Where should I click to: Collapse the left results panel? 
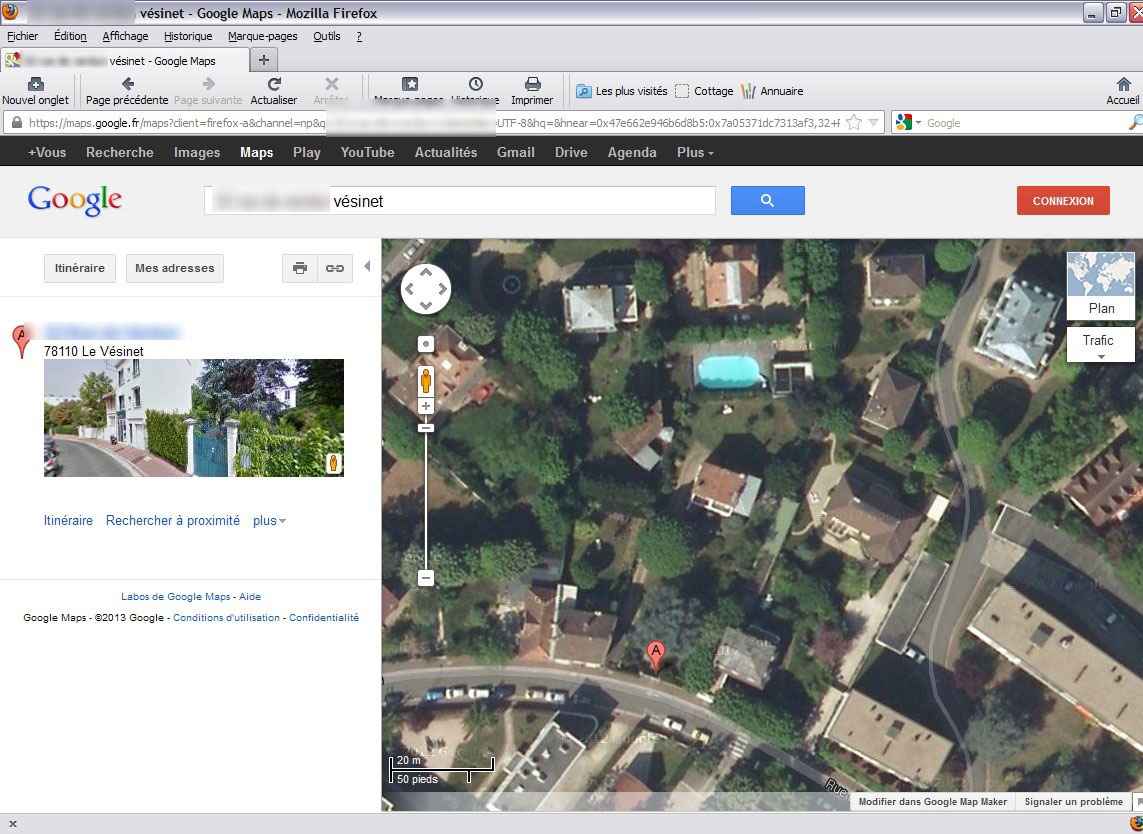pos(367,266)
